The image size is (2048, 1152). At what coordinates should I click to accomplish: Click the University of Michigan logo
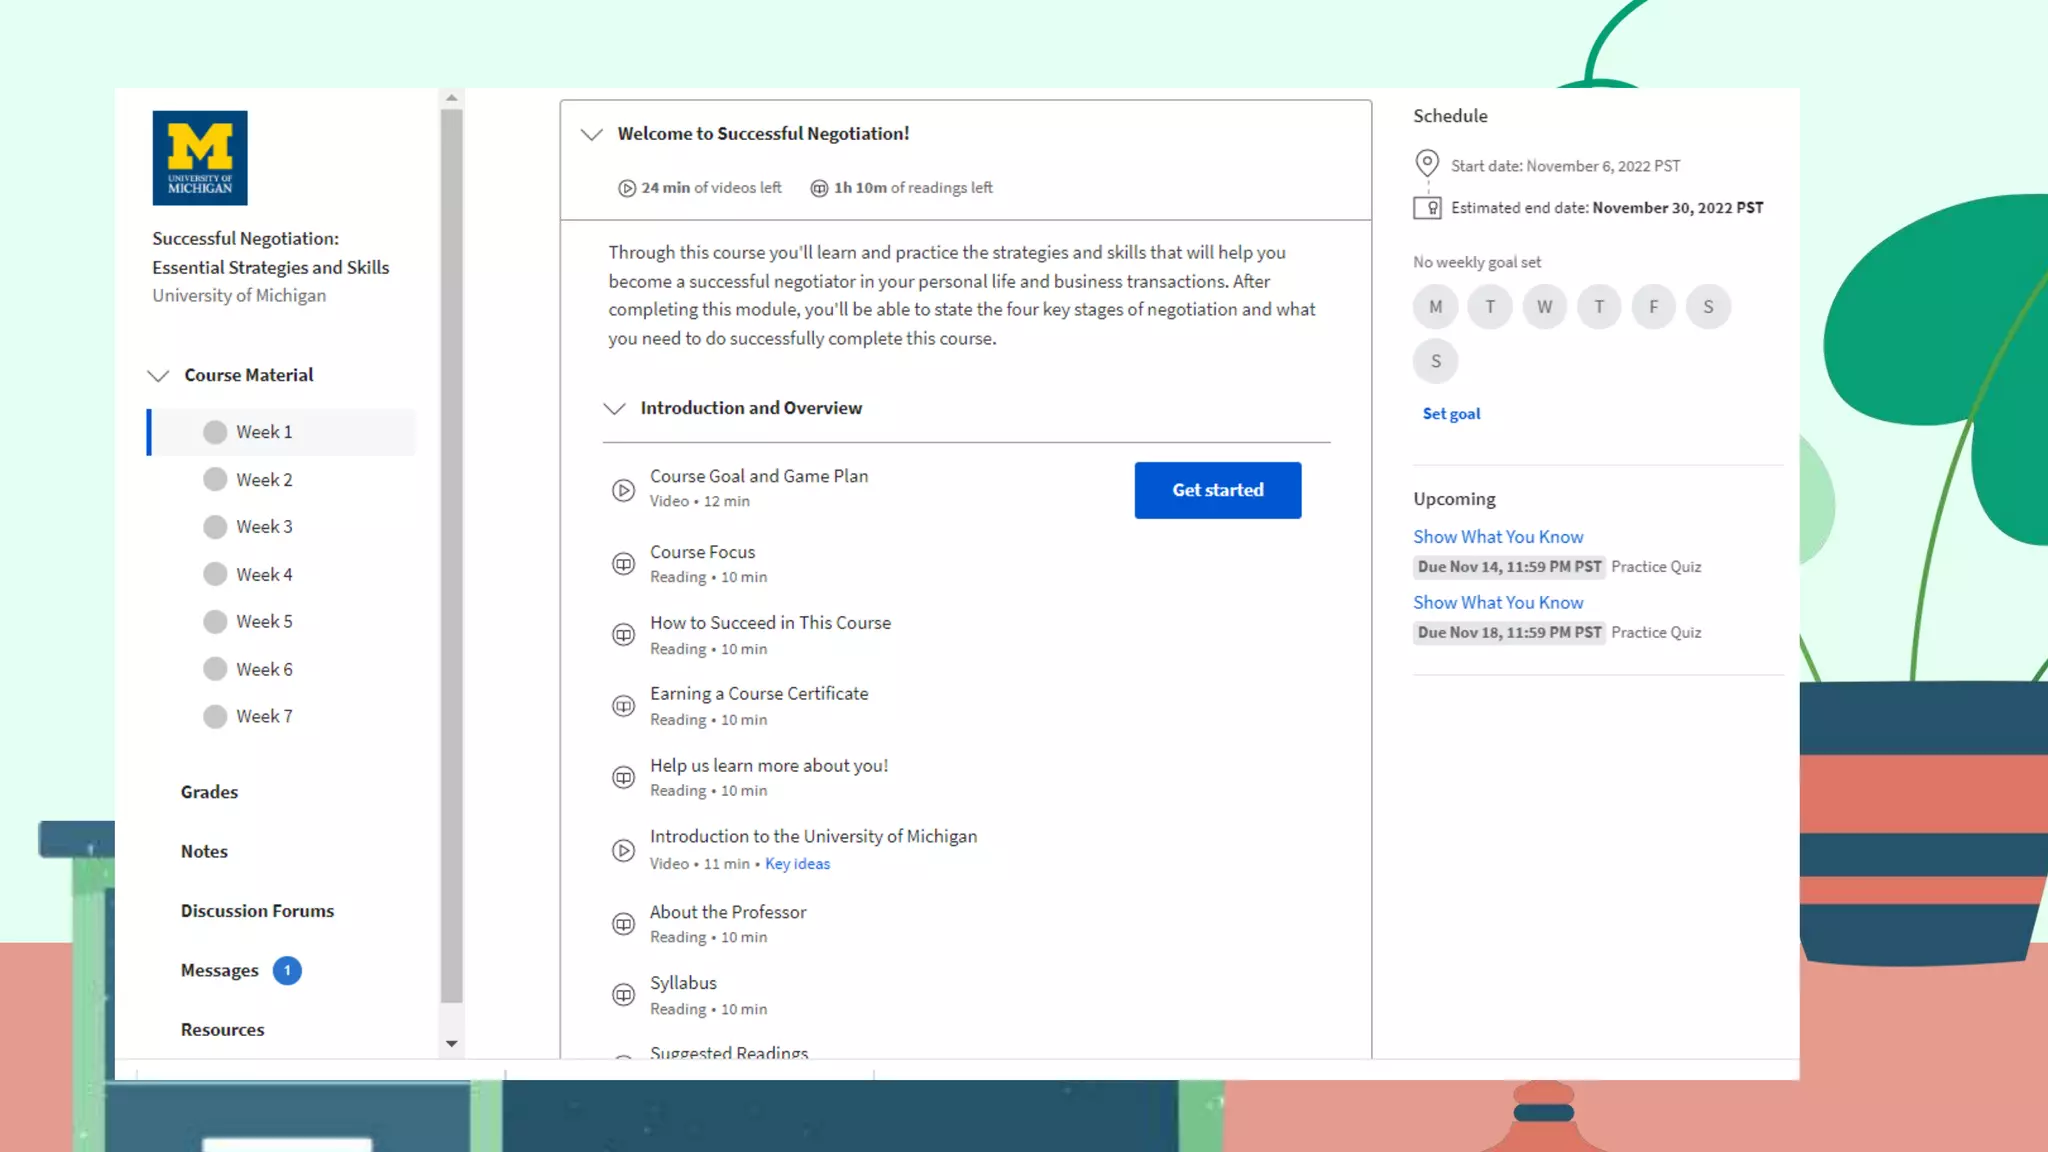point(199,158)
